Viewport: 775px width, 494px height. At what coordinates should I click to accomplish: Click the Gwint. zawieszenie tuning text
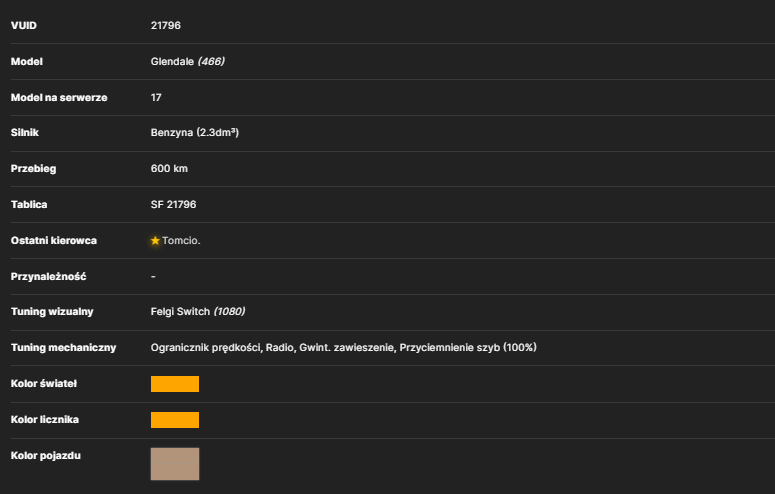coord(347,348)
